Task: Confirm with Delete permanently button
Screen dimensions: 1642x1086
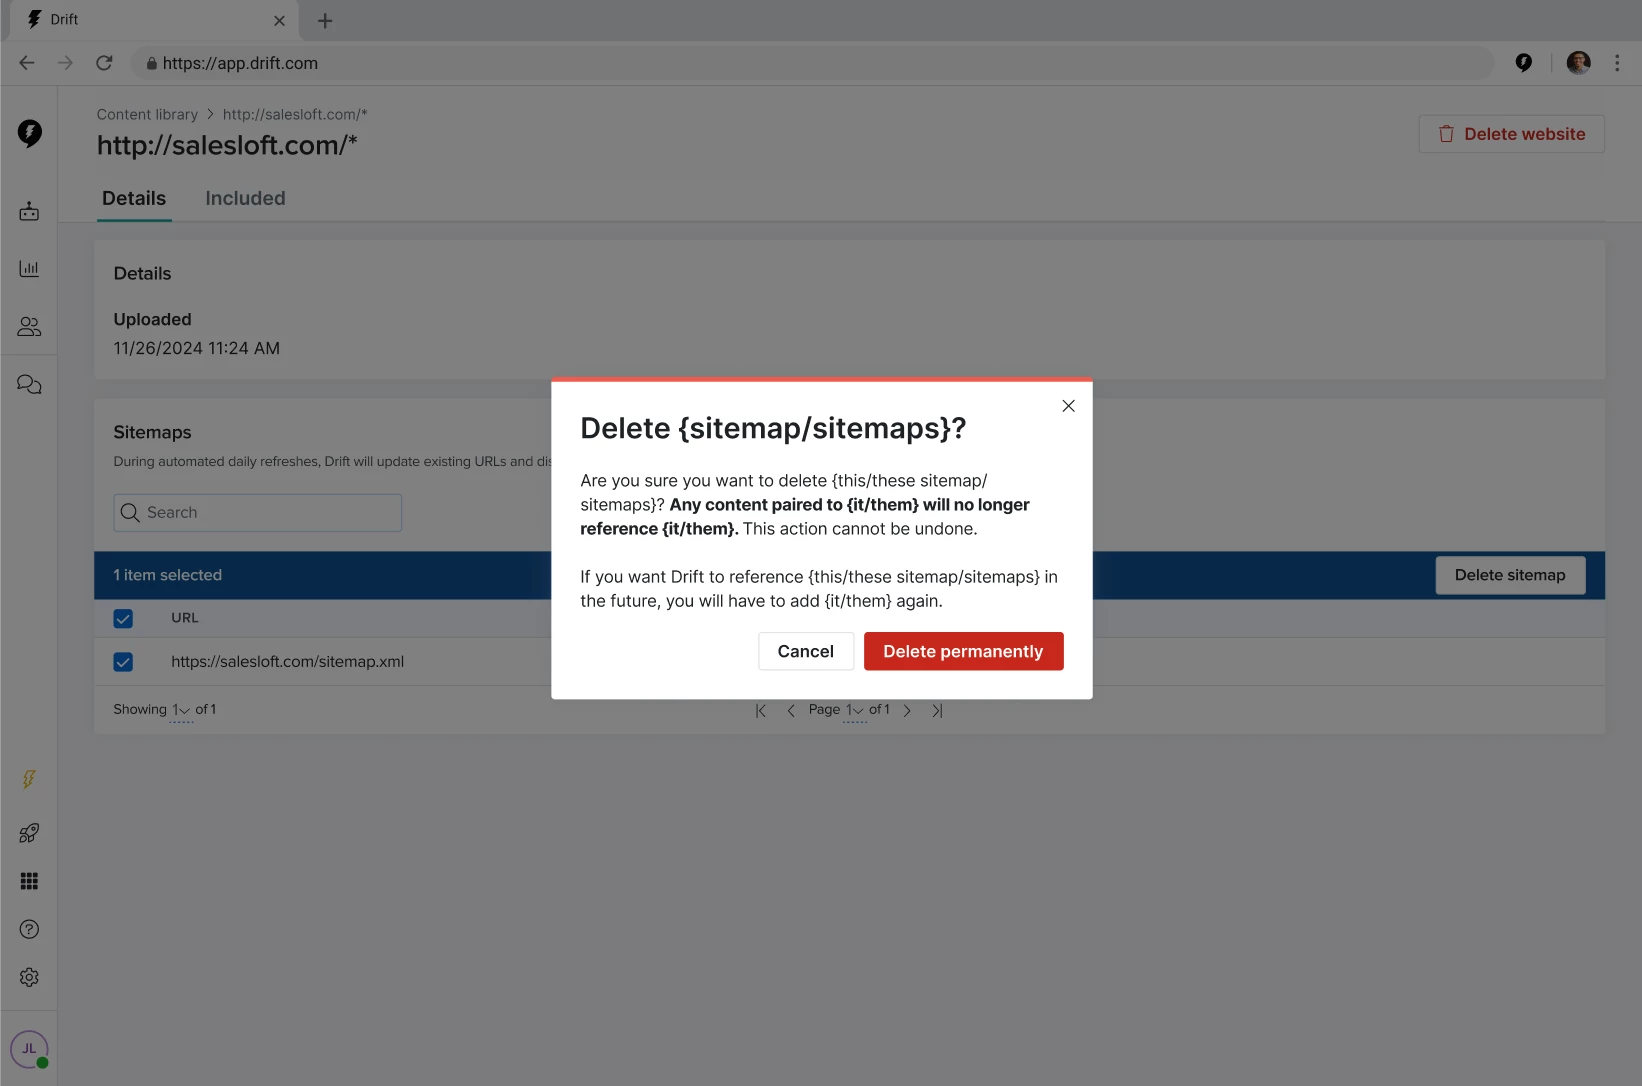Action: click(x=963, y=651)
